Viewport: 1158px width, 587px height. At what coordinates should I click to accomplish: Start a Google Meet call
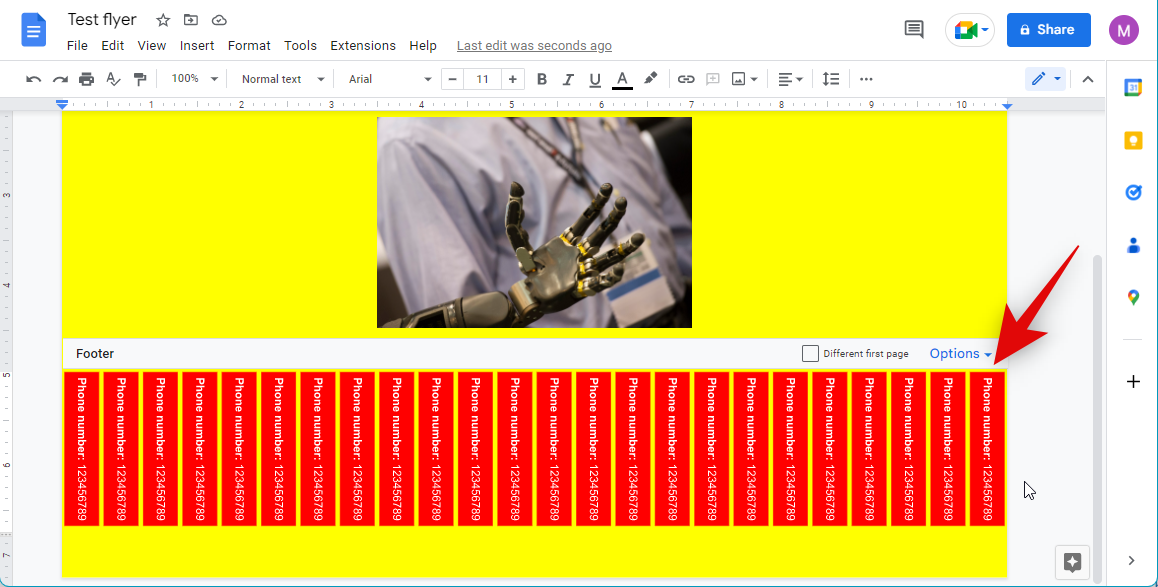970,30
